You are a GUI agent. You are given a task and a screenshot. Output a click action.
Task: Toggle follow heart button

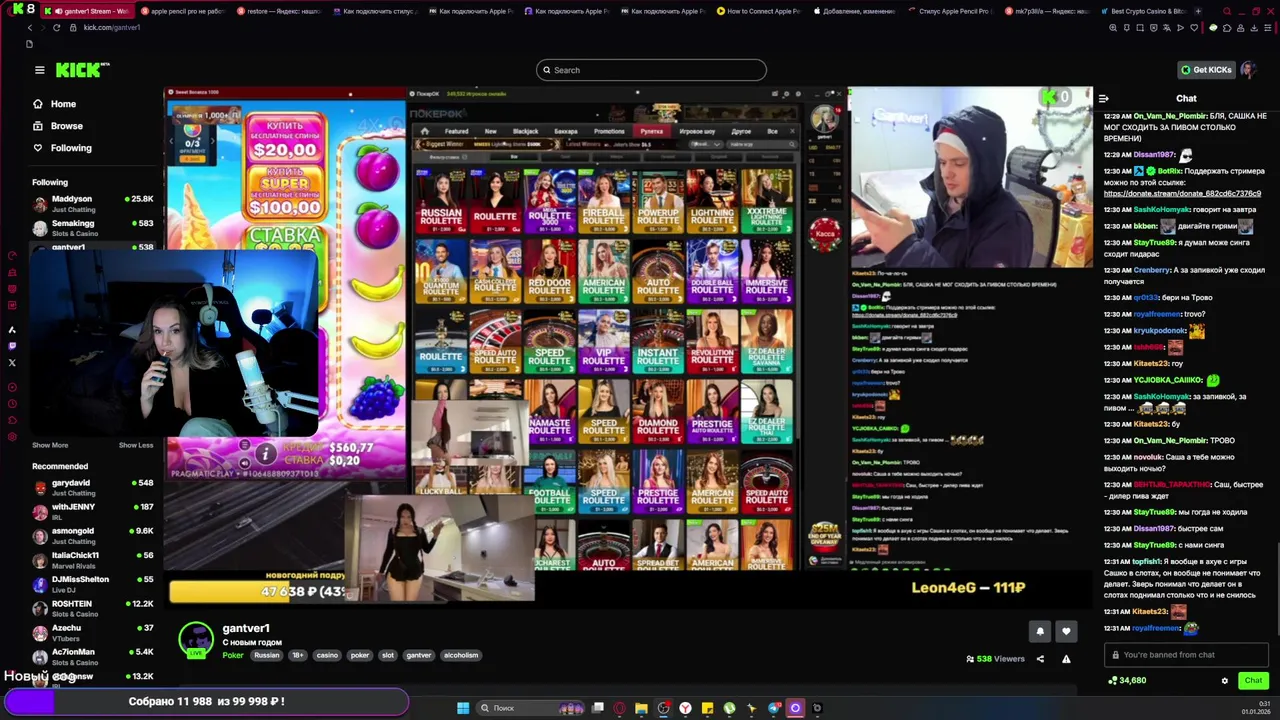(x=1066, y=631)
